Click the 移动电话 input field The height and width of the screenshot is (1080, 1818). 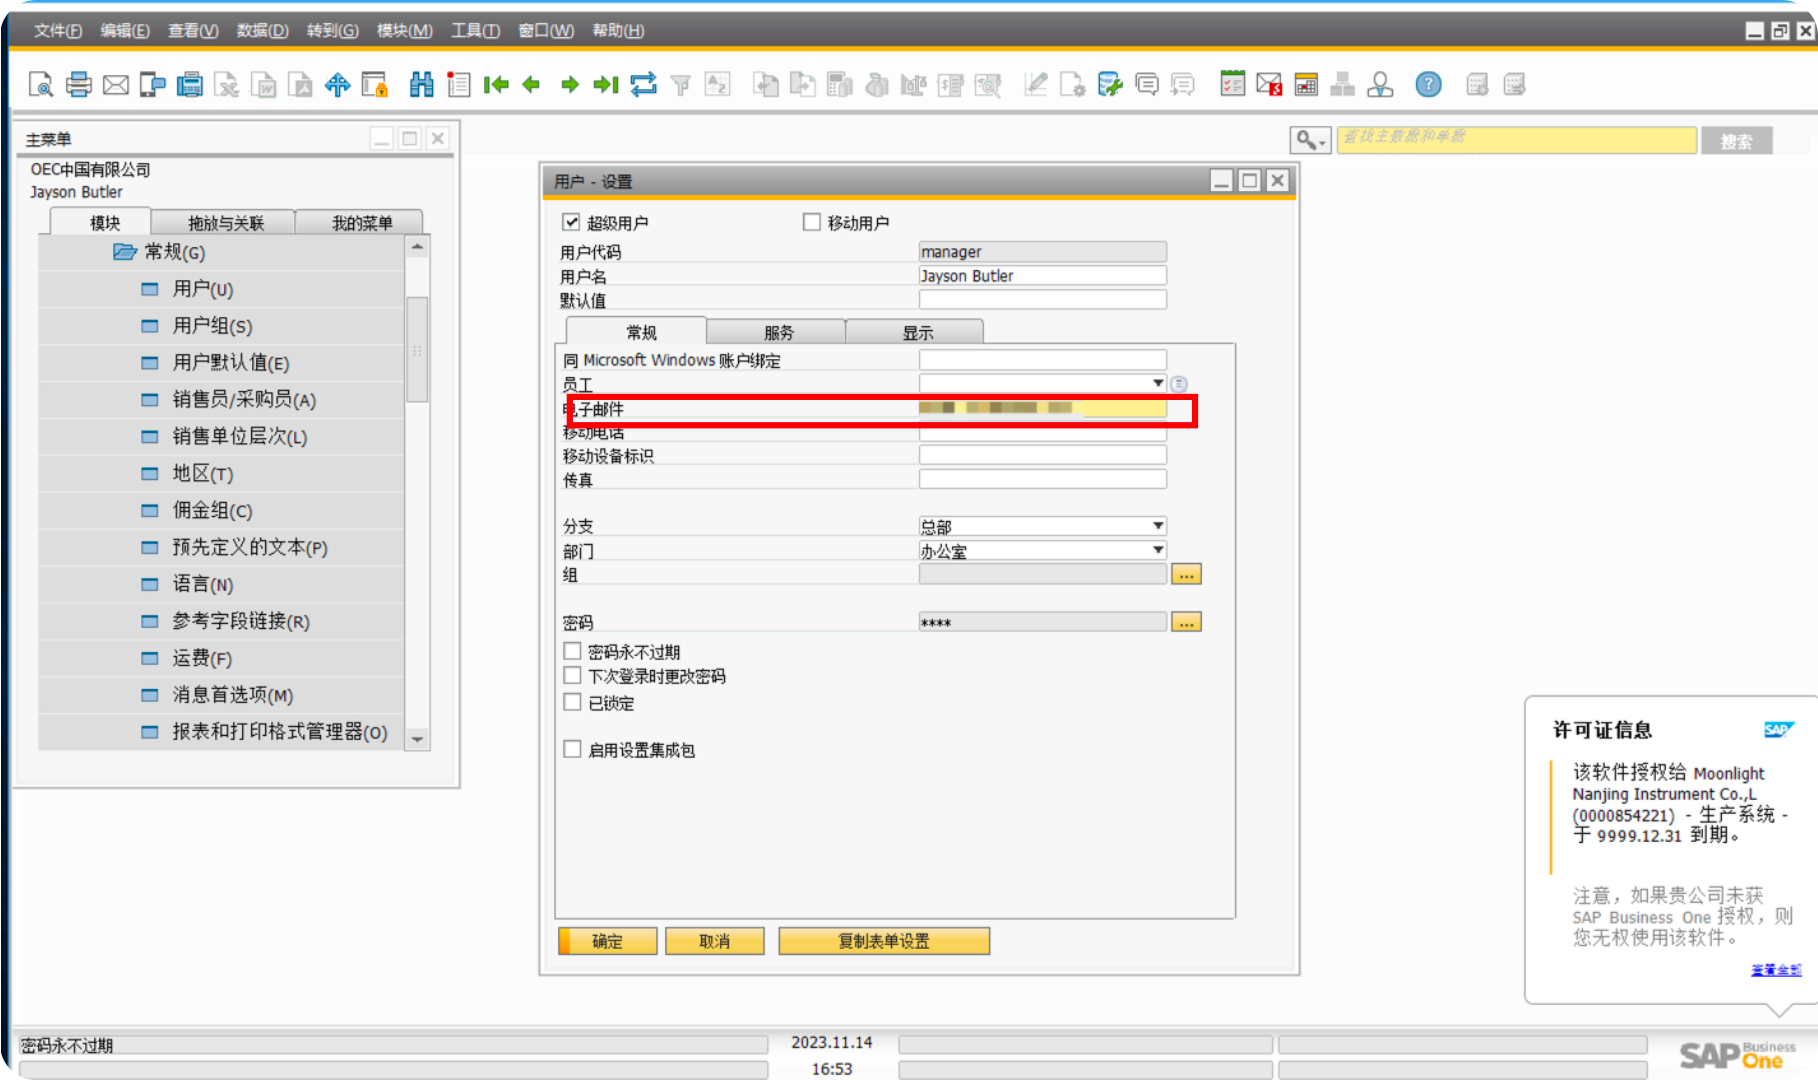[x=1042, y=433]
